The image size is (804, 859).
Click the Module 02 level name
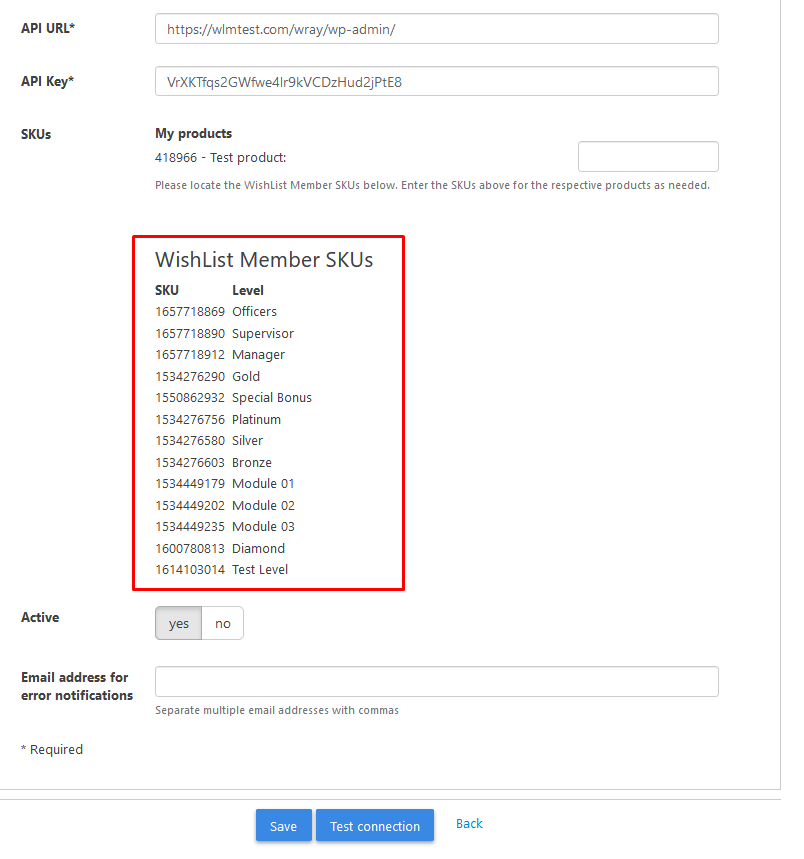click(263, 505)
